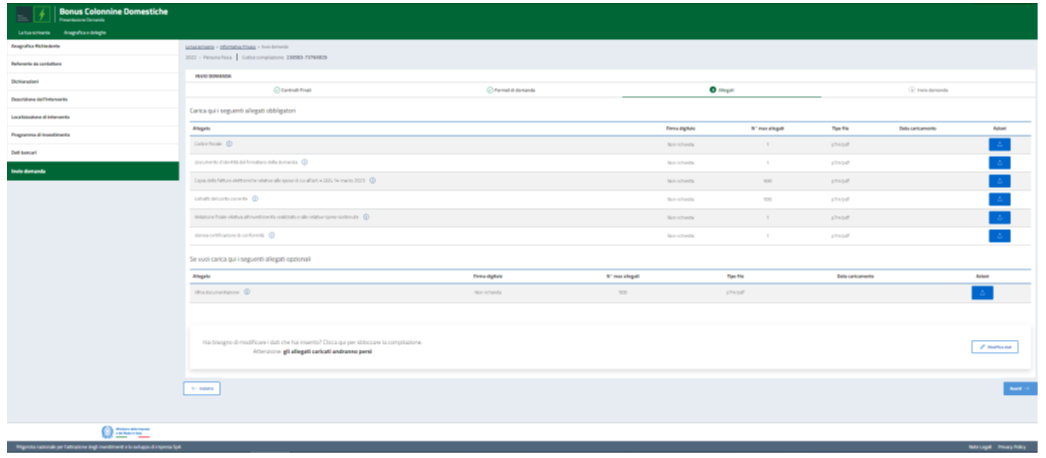
Task: Open the Privacy Policy footer link
Action: coord(1011,446)
